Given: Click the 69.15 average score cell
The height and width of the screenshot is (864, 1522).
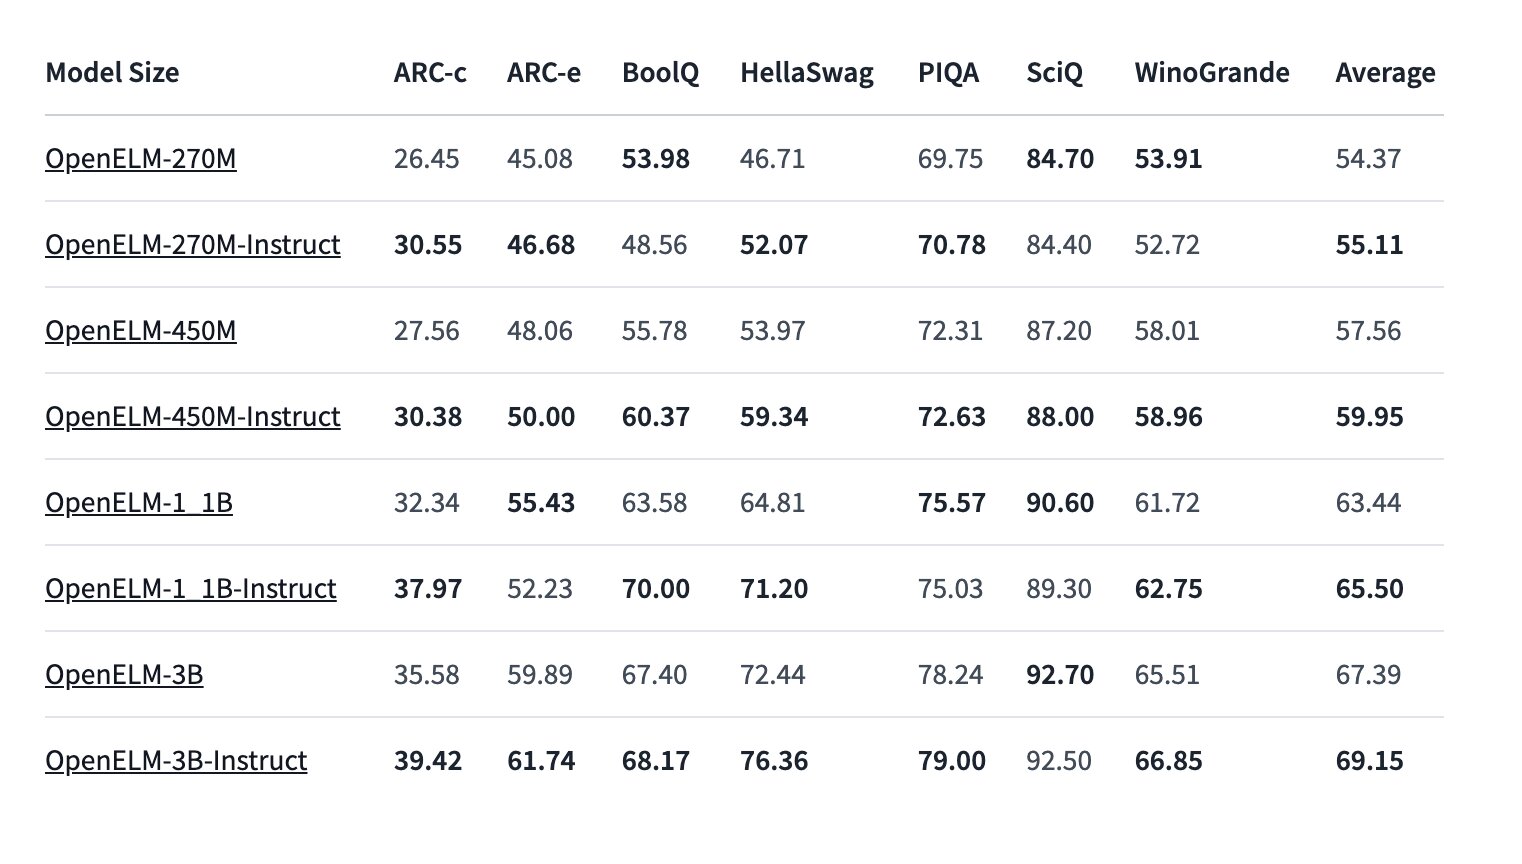Looking at the screenshot, I should click(1369, 761).
